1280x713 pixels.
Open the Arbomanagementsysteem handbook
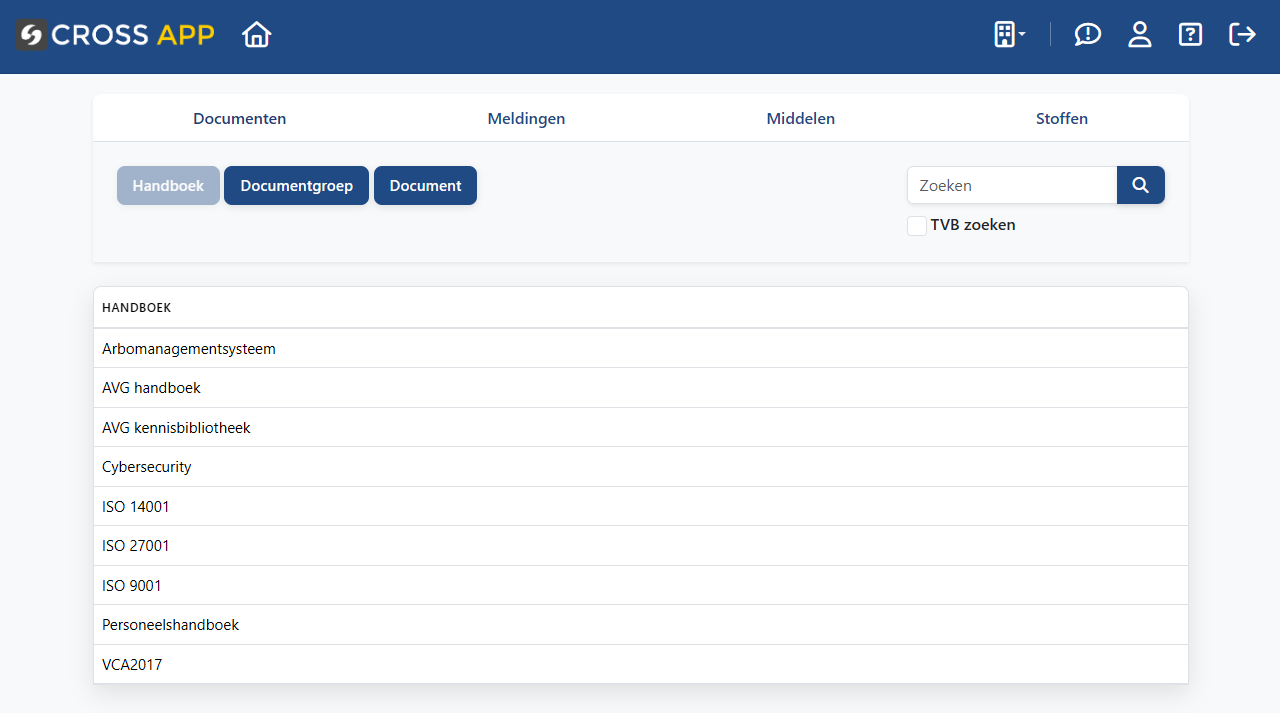[189, 349]
